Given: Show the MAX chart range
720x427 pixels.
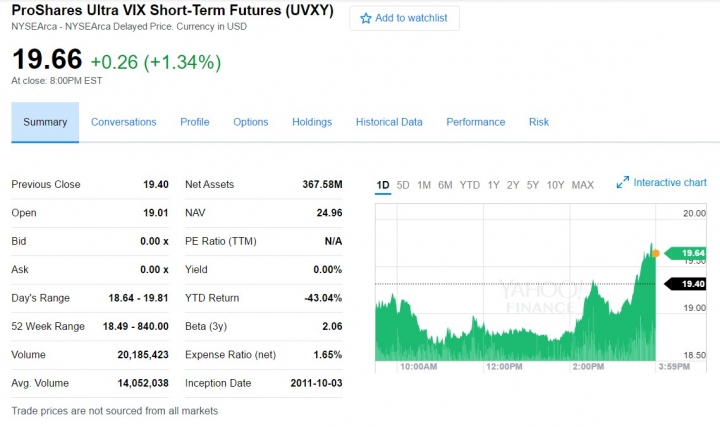Looking at the screenshot, I should click(x=583, y=185).
